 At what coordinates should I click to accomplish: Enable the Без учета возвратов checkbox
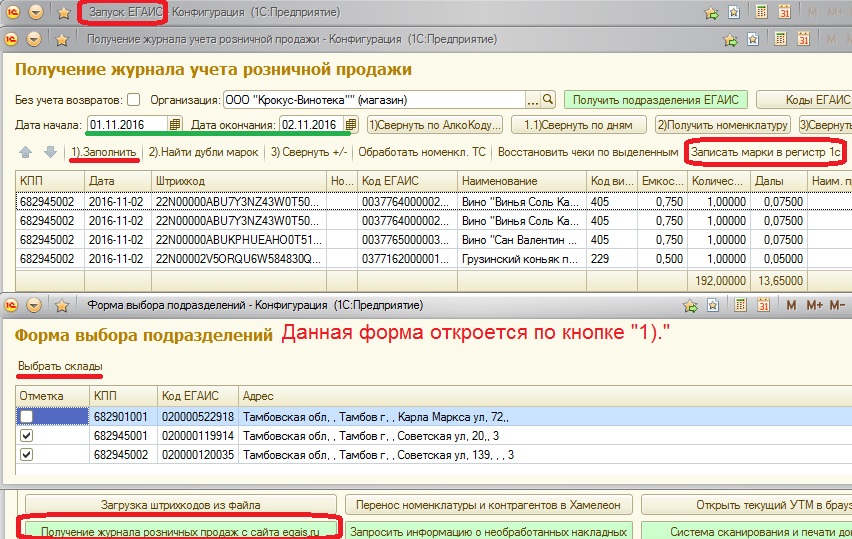[133, 100]
